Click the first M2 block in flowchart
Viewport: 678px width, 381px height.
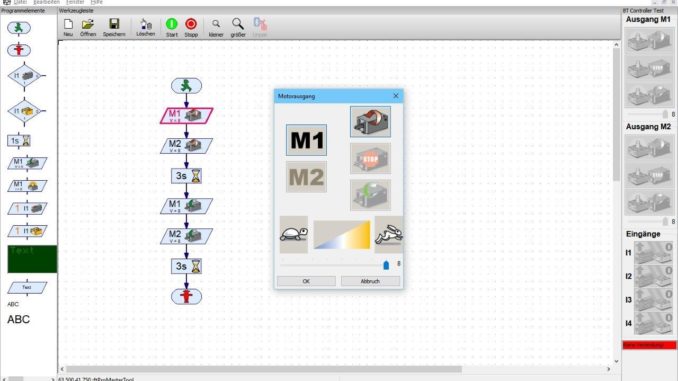point(186,146)
